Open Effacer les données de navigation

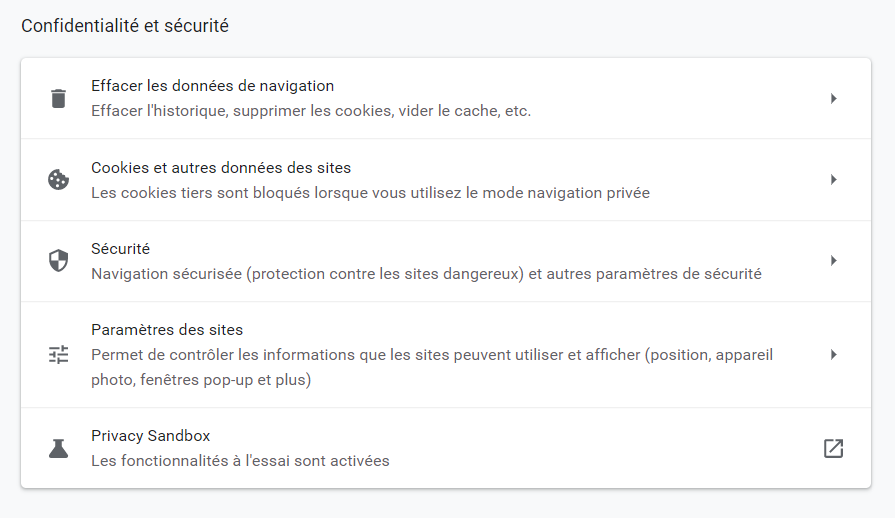point(212,86)
